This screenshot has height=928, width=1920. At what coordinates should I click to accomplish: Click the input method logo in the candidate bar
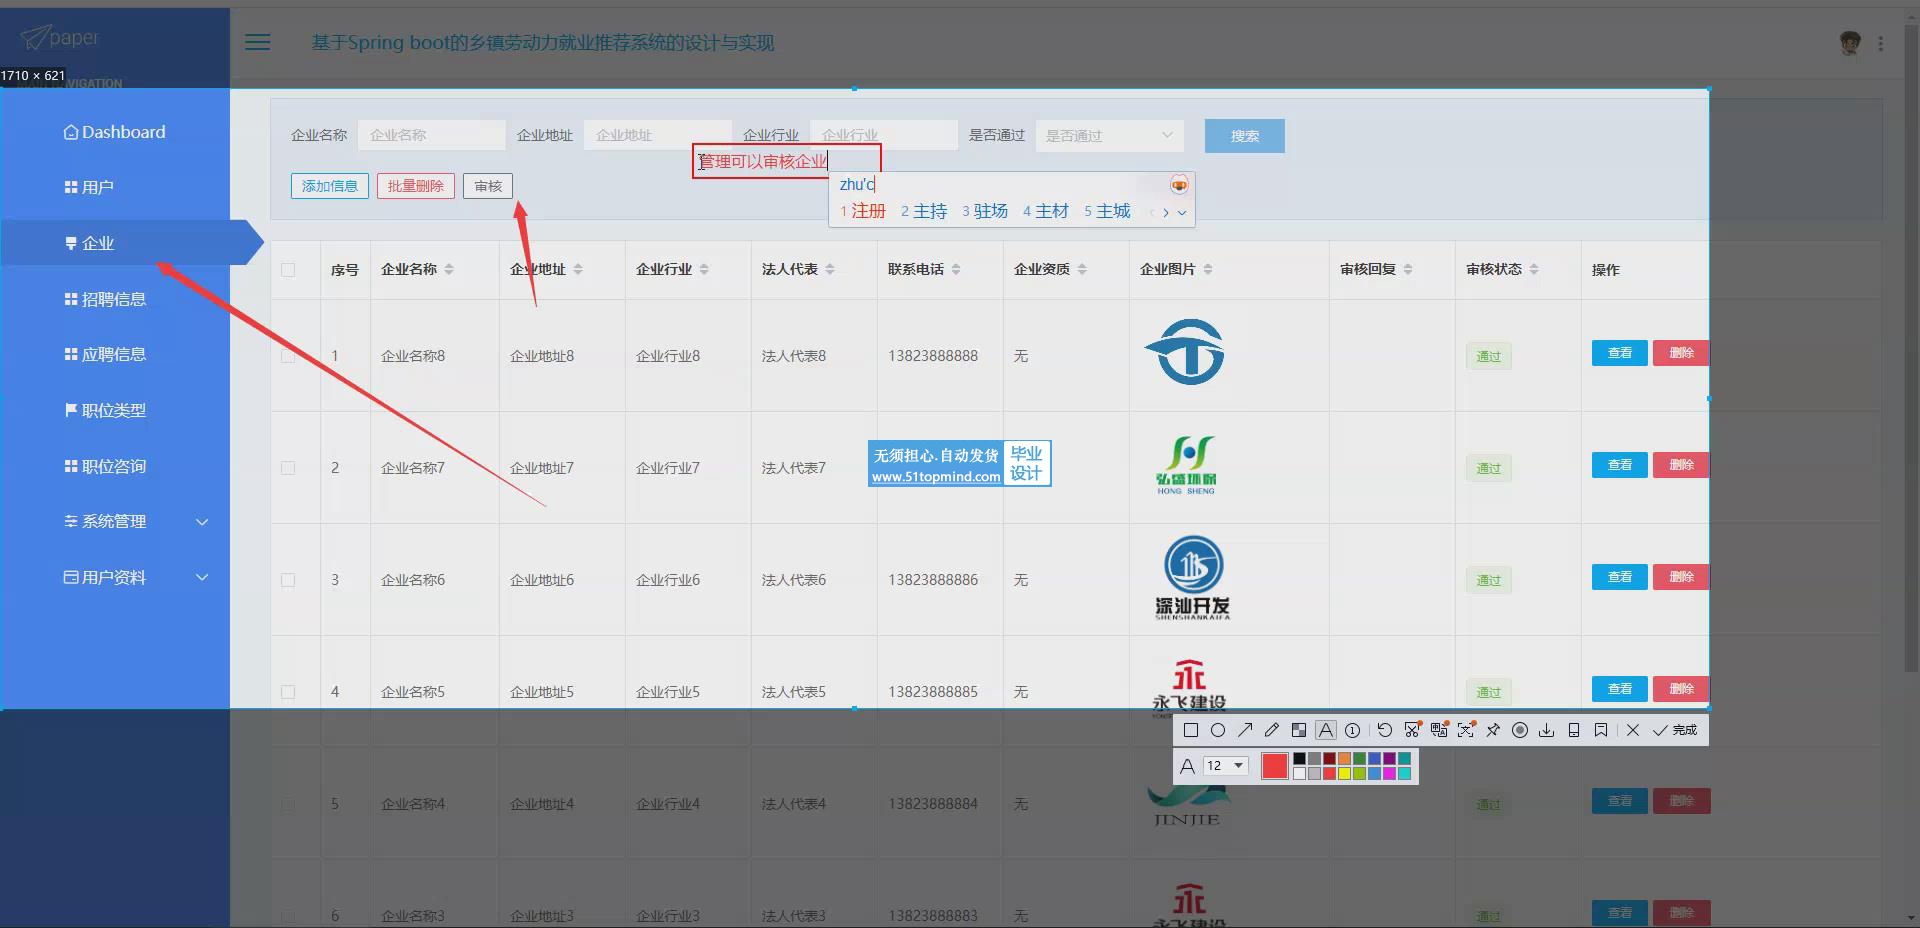tap(1180, 184)
